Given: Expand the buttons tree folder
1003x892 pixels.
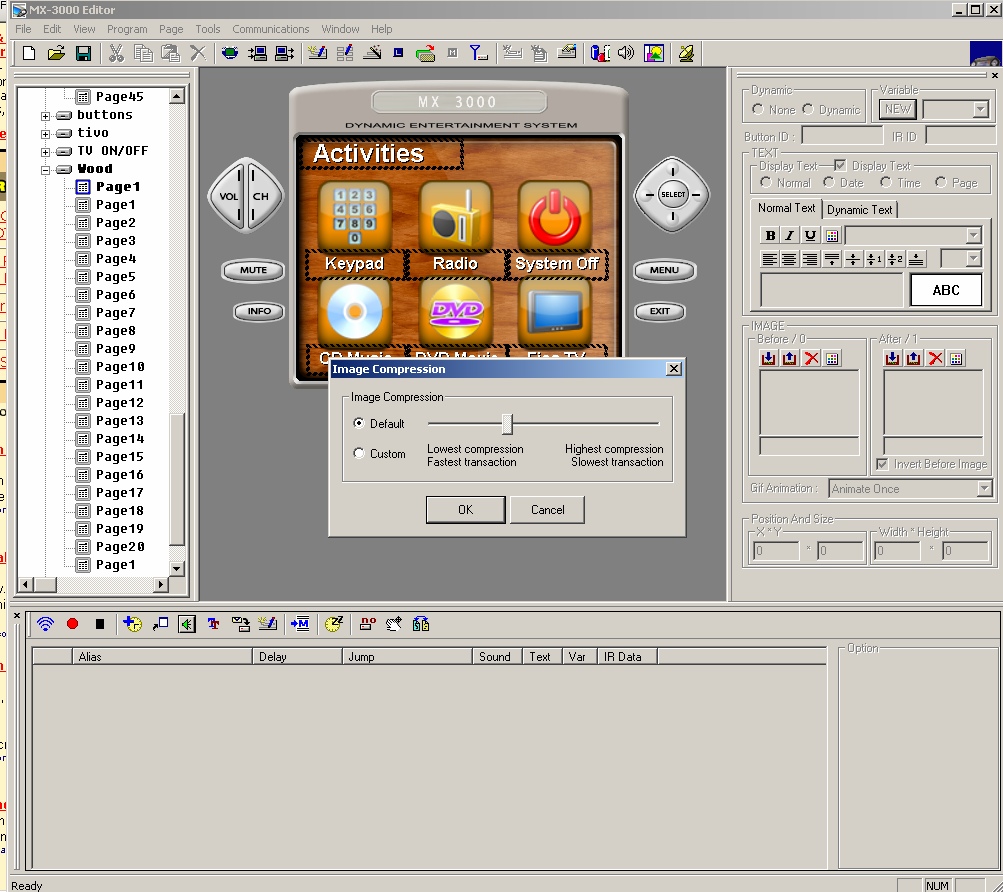Looking at the screenshot, I should tap(45, 116).
